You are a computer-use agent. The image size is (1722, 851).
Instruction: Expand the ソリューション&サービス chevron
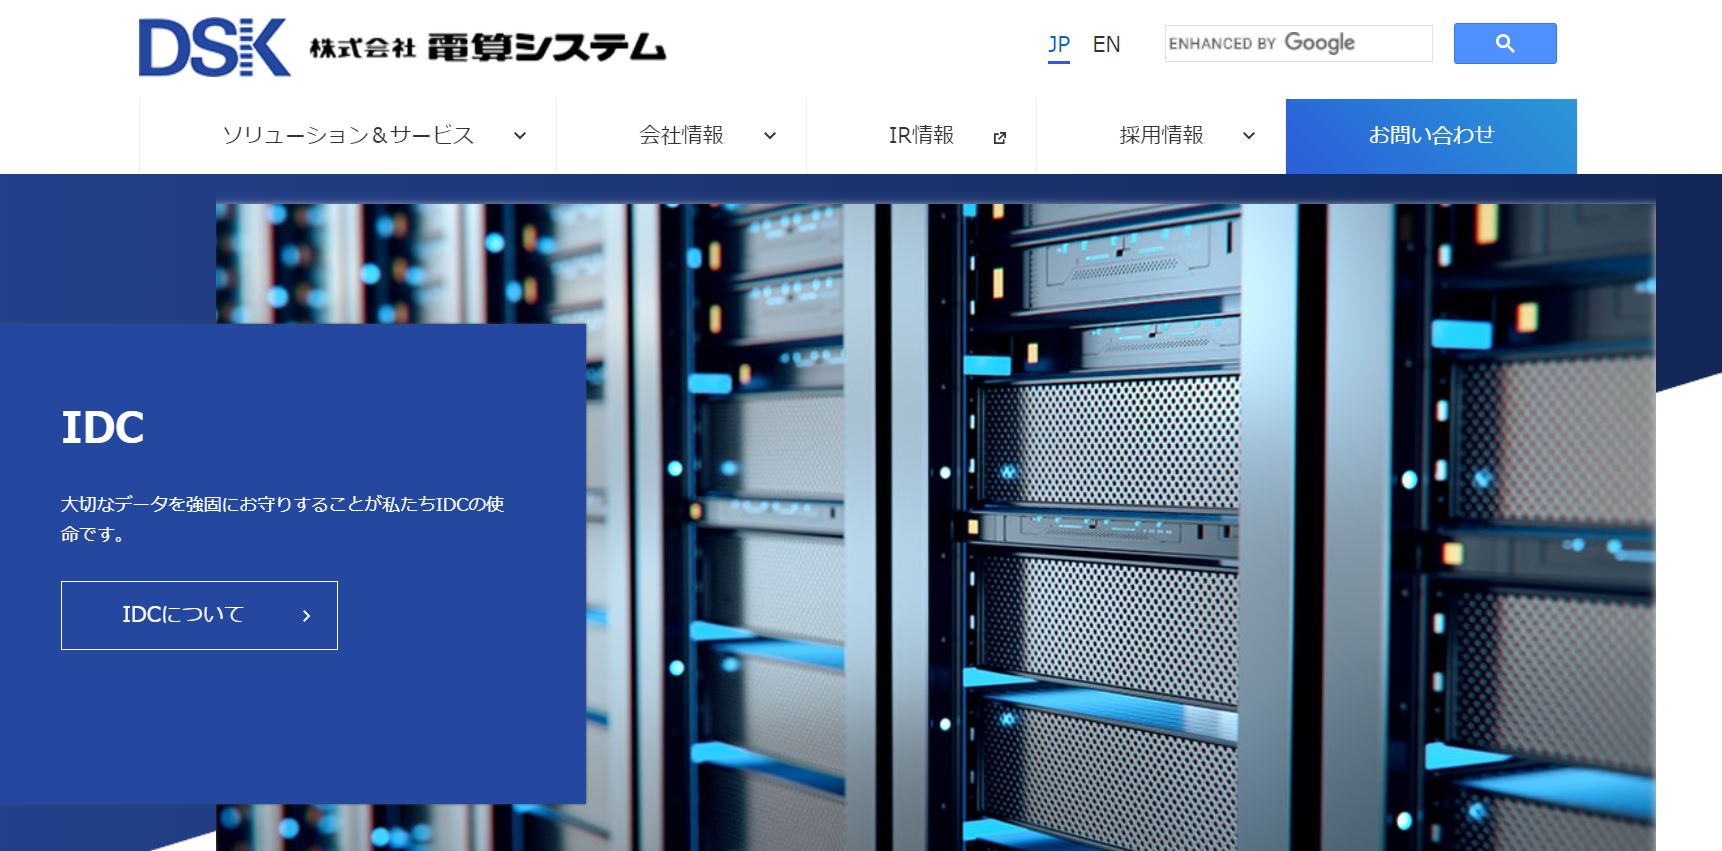520,136
